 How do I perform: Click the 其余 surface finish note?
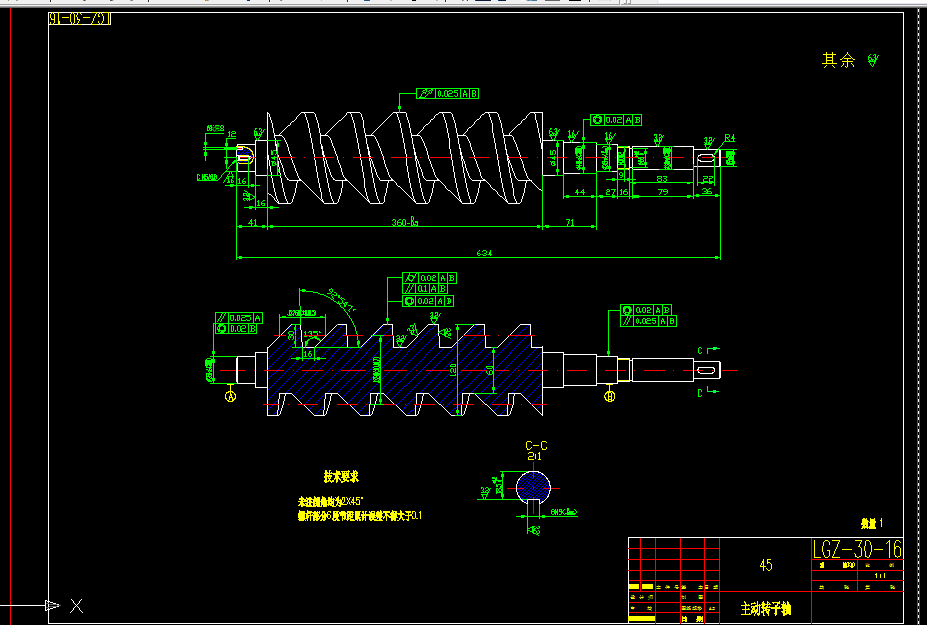[x=838, y=60]
